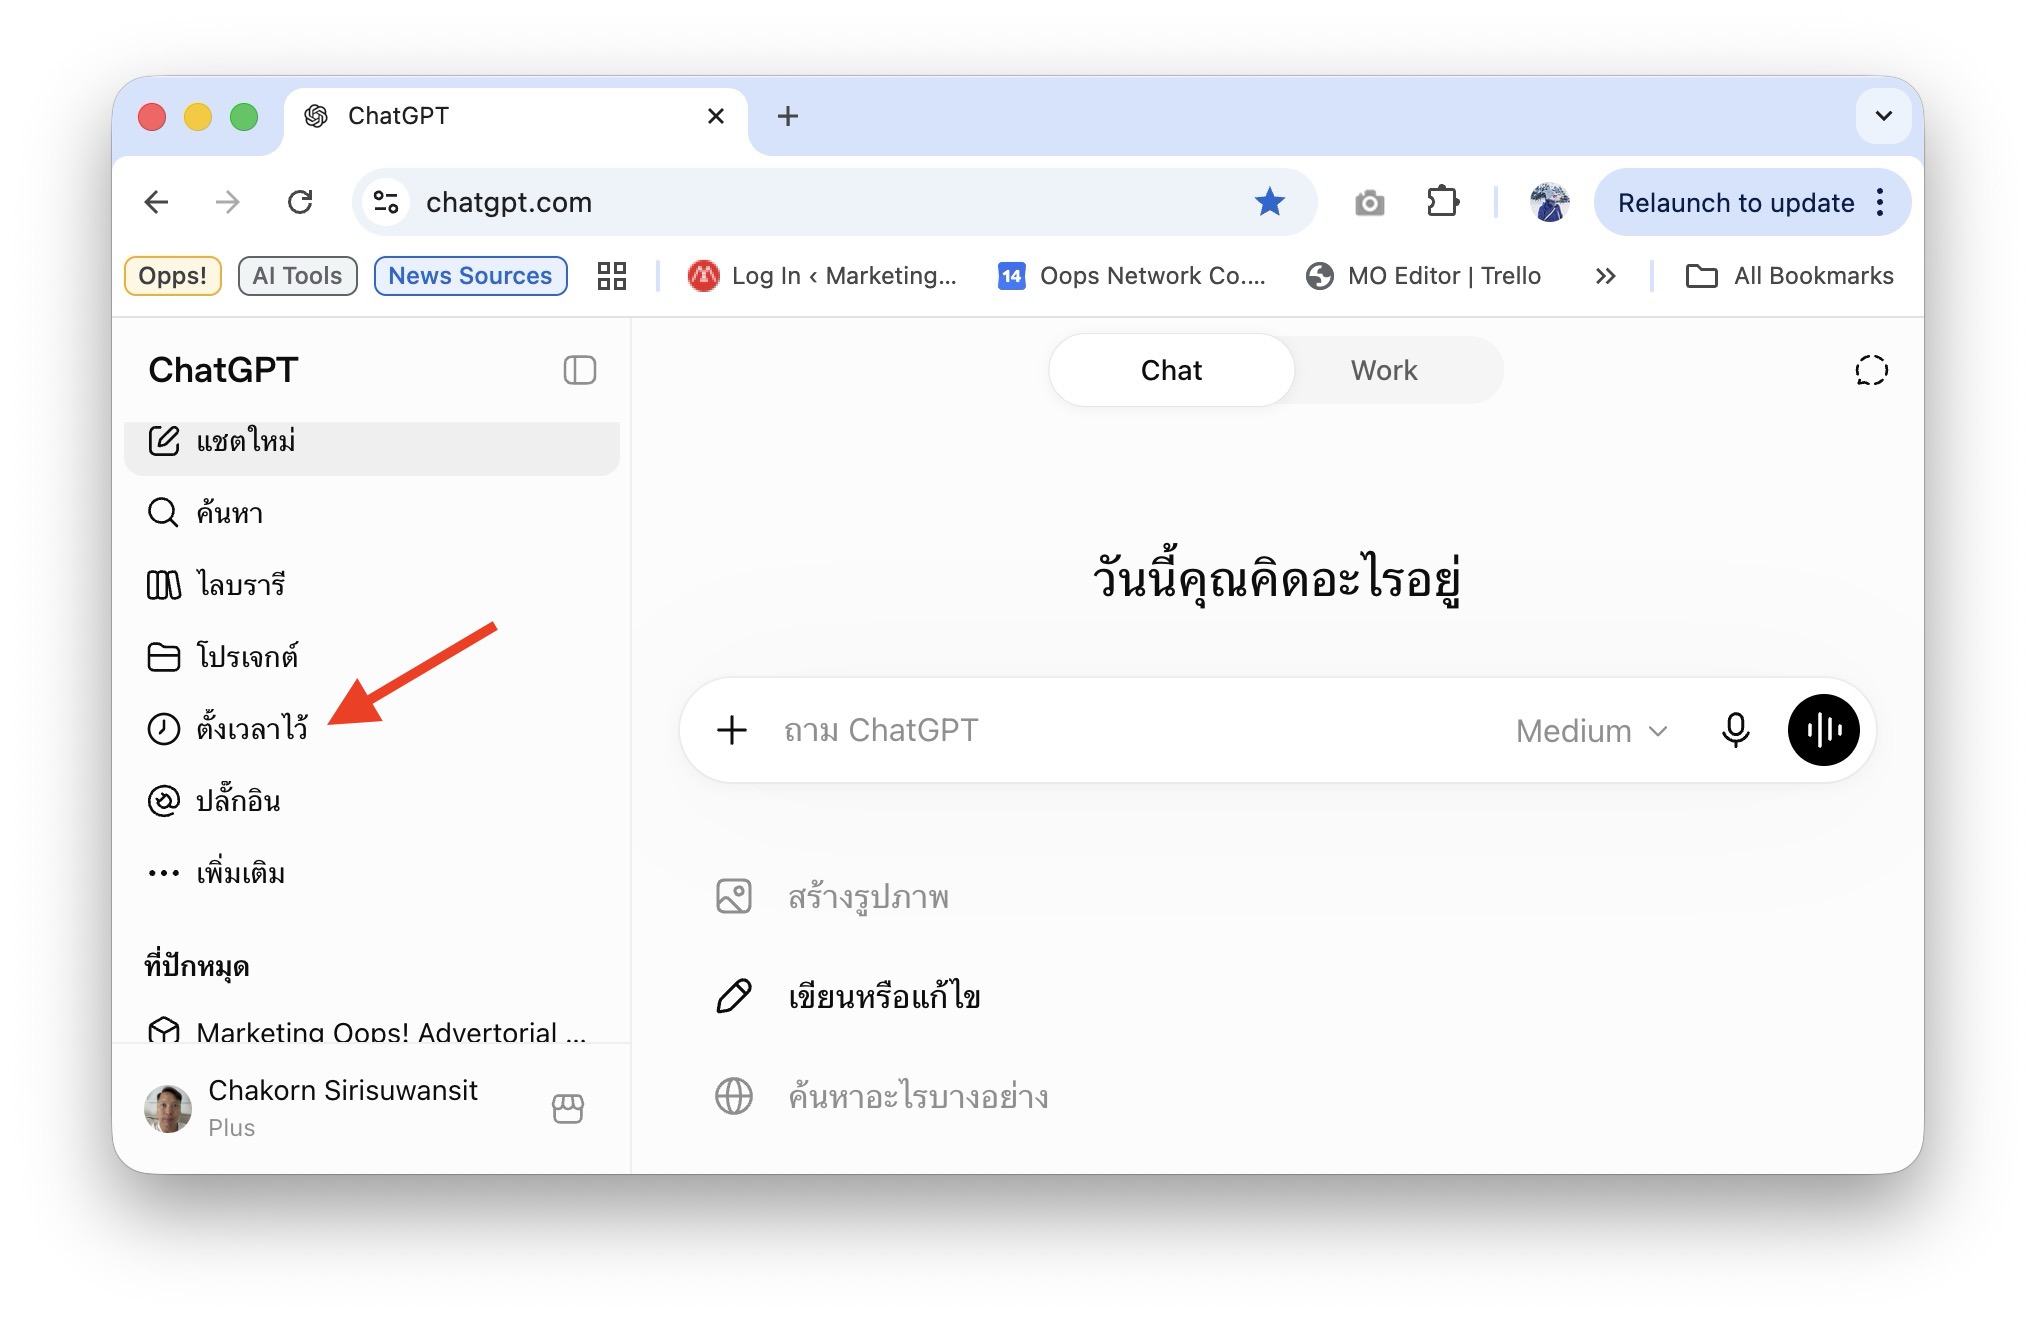Open the Chrome extensions puzzle icon
2036x1322 pixels.
1443,202
